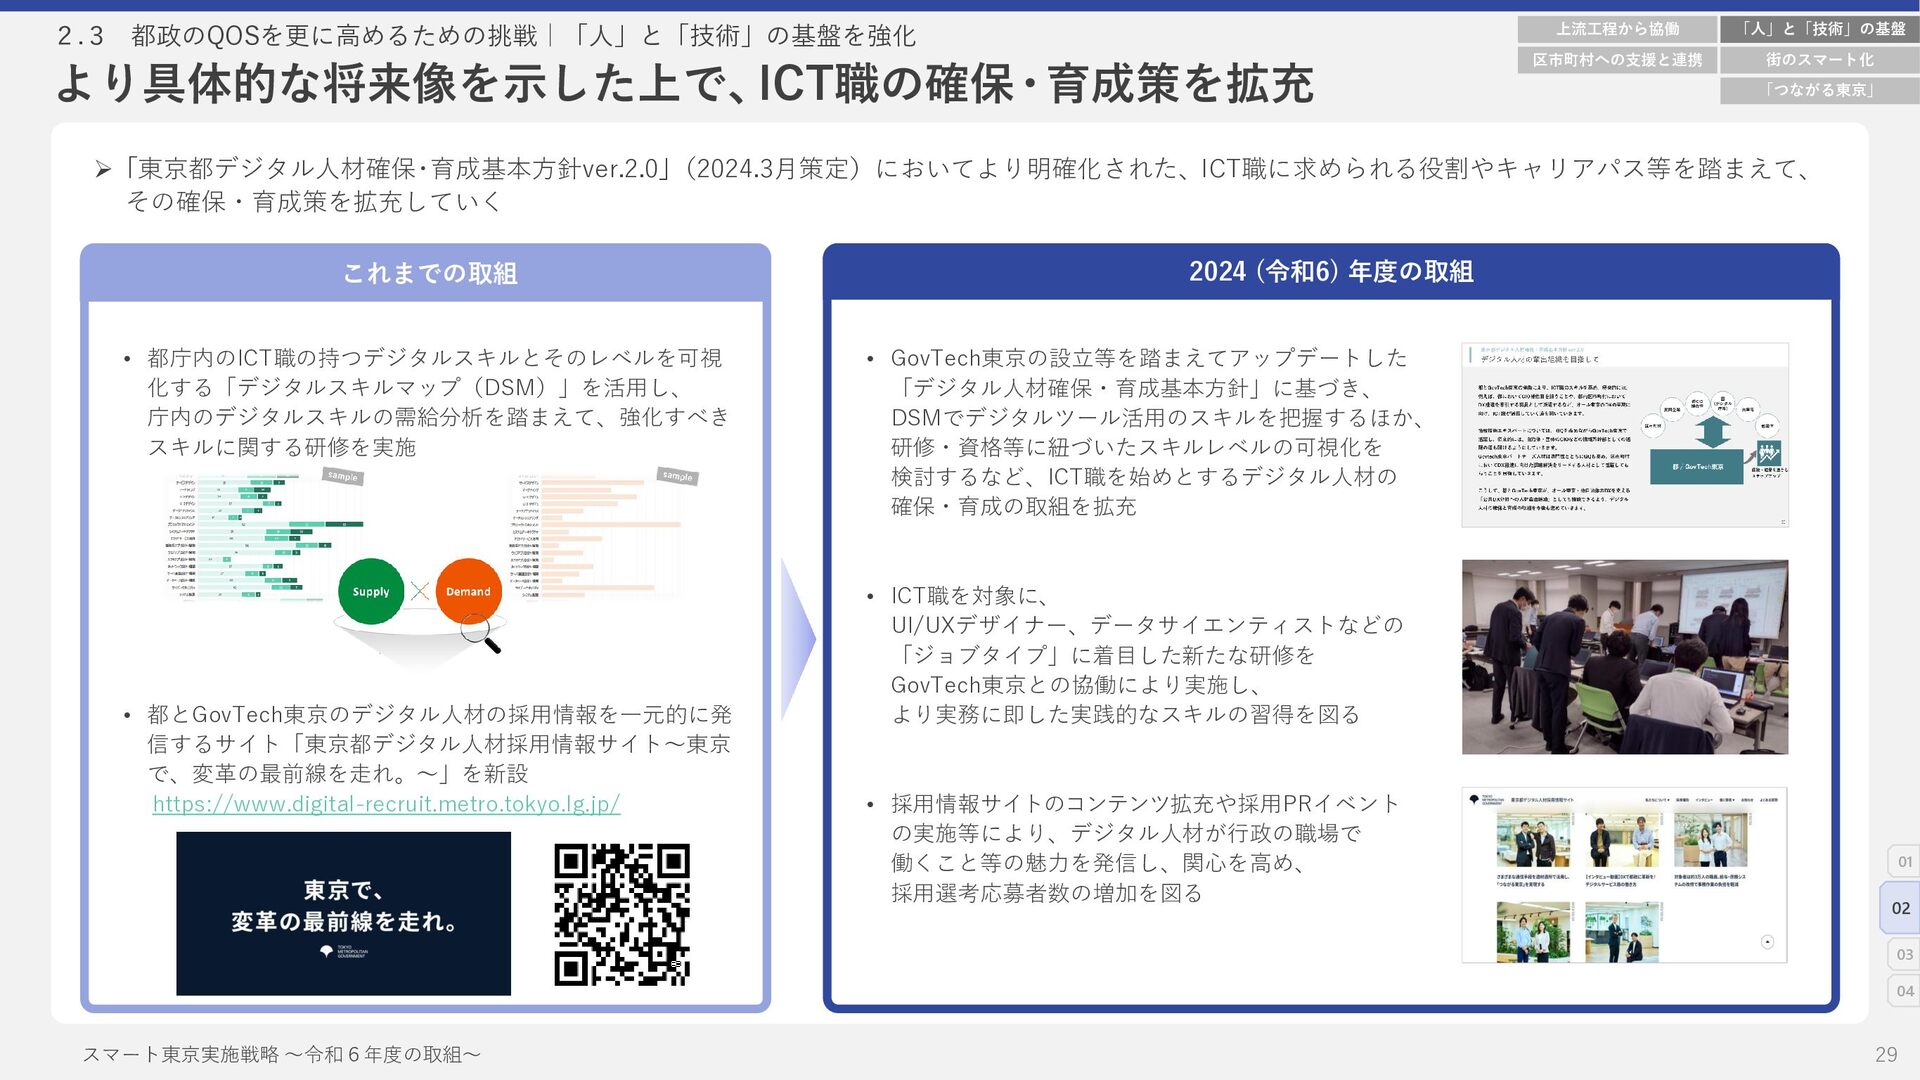Click the QR code image
Image resolution: width=1920 pixels, height=1080 pixels.
pos(622,915)
